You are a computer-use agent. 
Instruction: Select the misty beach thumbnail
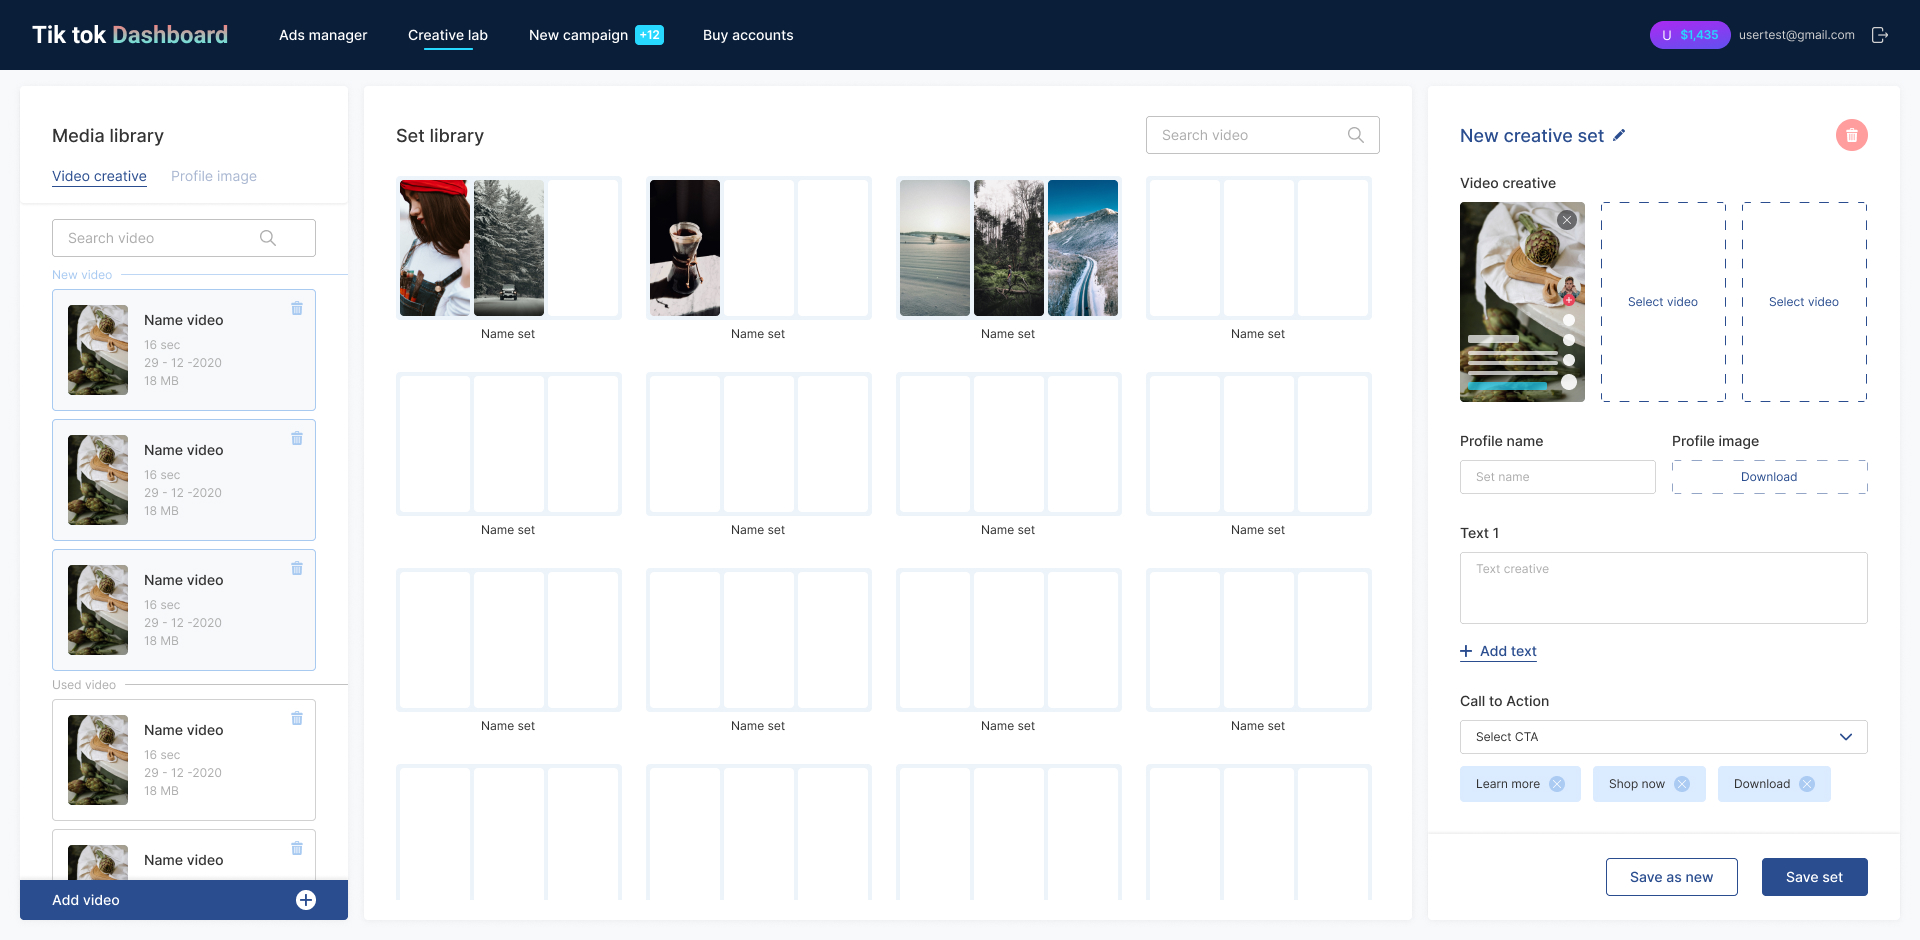coord(935,248)
